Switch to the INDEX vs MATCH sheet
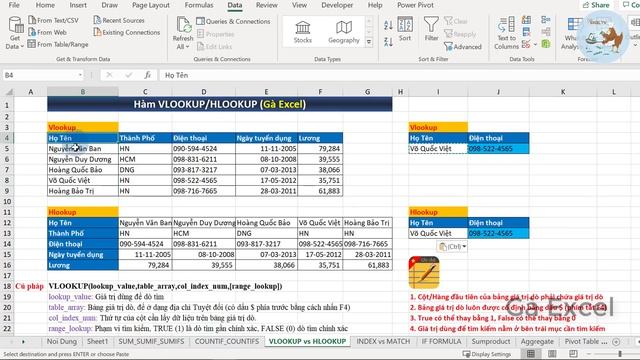640x360 pixels. [x=383, y=342]
